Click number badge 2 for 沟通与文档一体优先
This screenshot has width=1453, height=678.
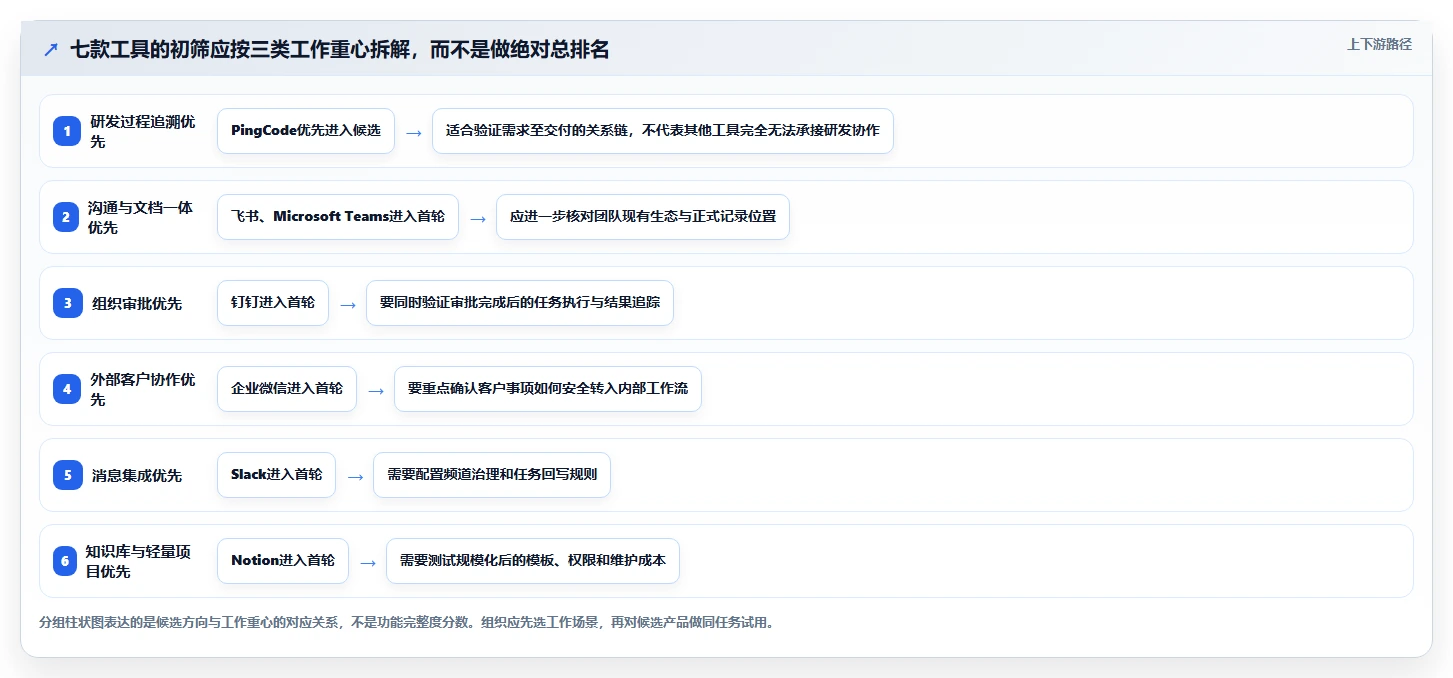pyautogui.click(x=66, y=217)
